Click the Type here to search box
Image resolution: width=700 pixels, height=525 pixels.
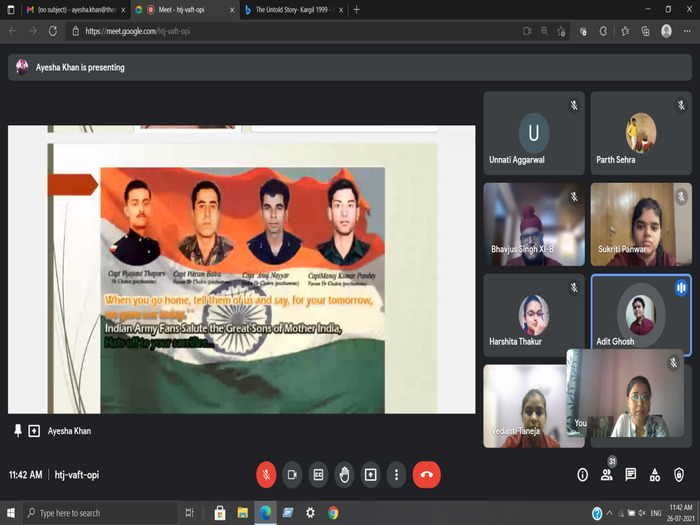pyautogui.click(x=100, y=513)
